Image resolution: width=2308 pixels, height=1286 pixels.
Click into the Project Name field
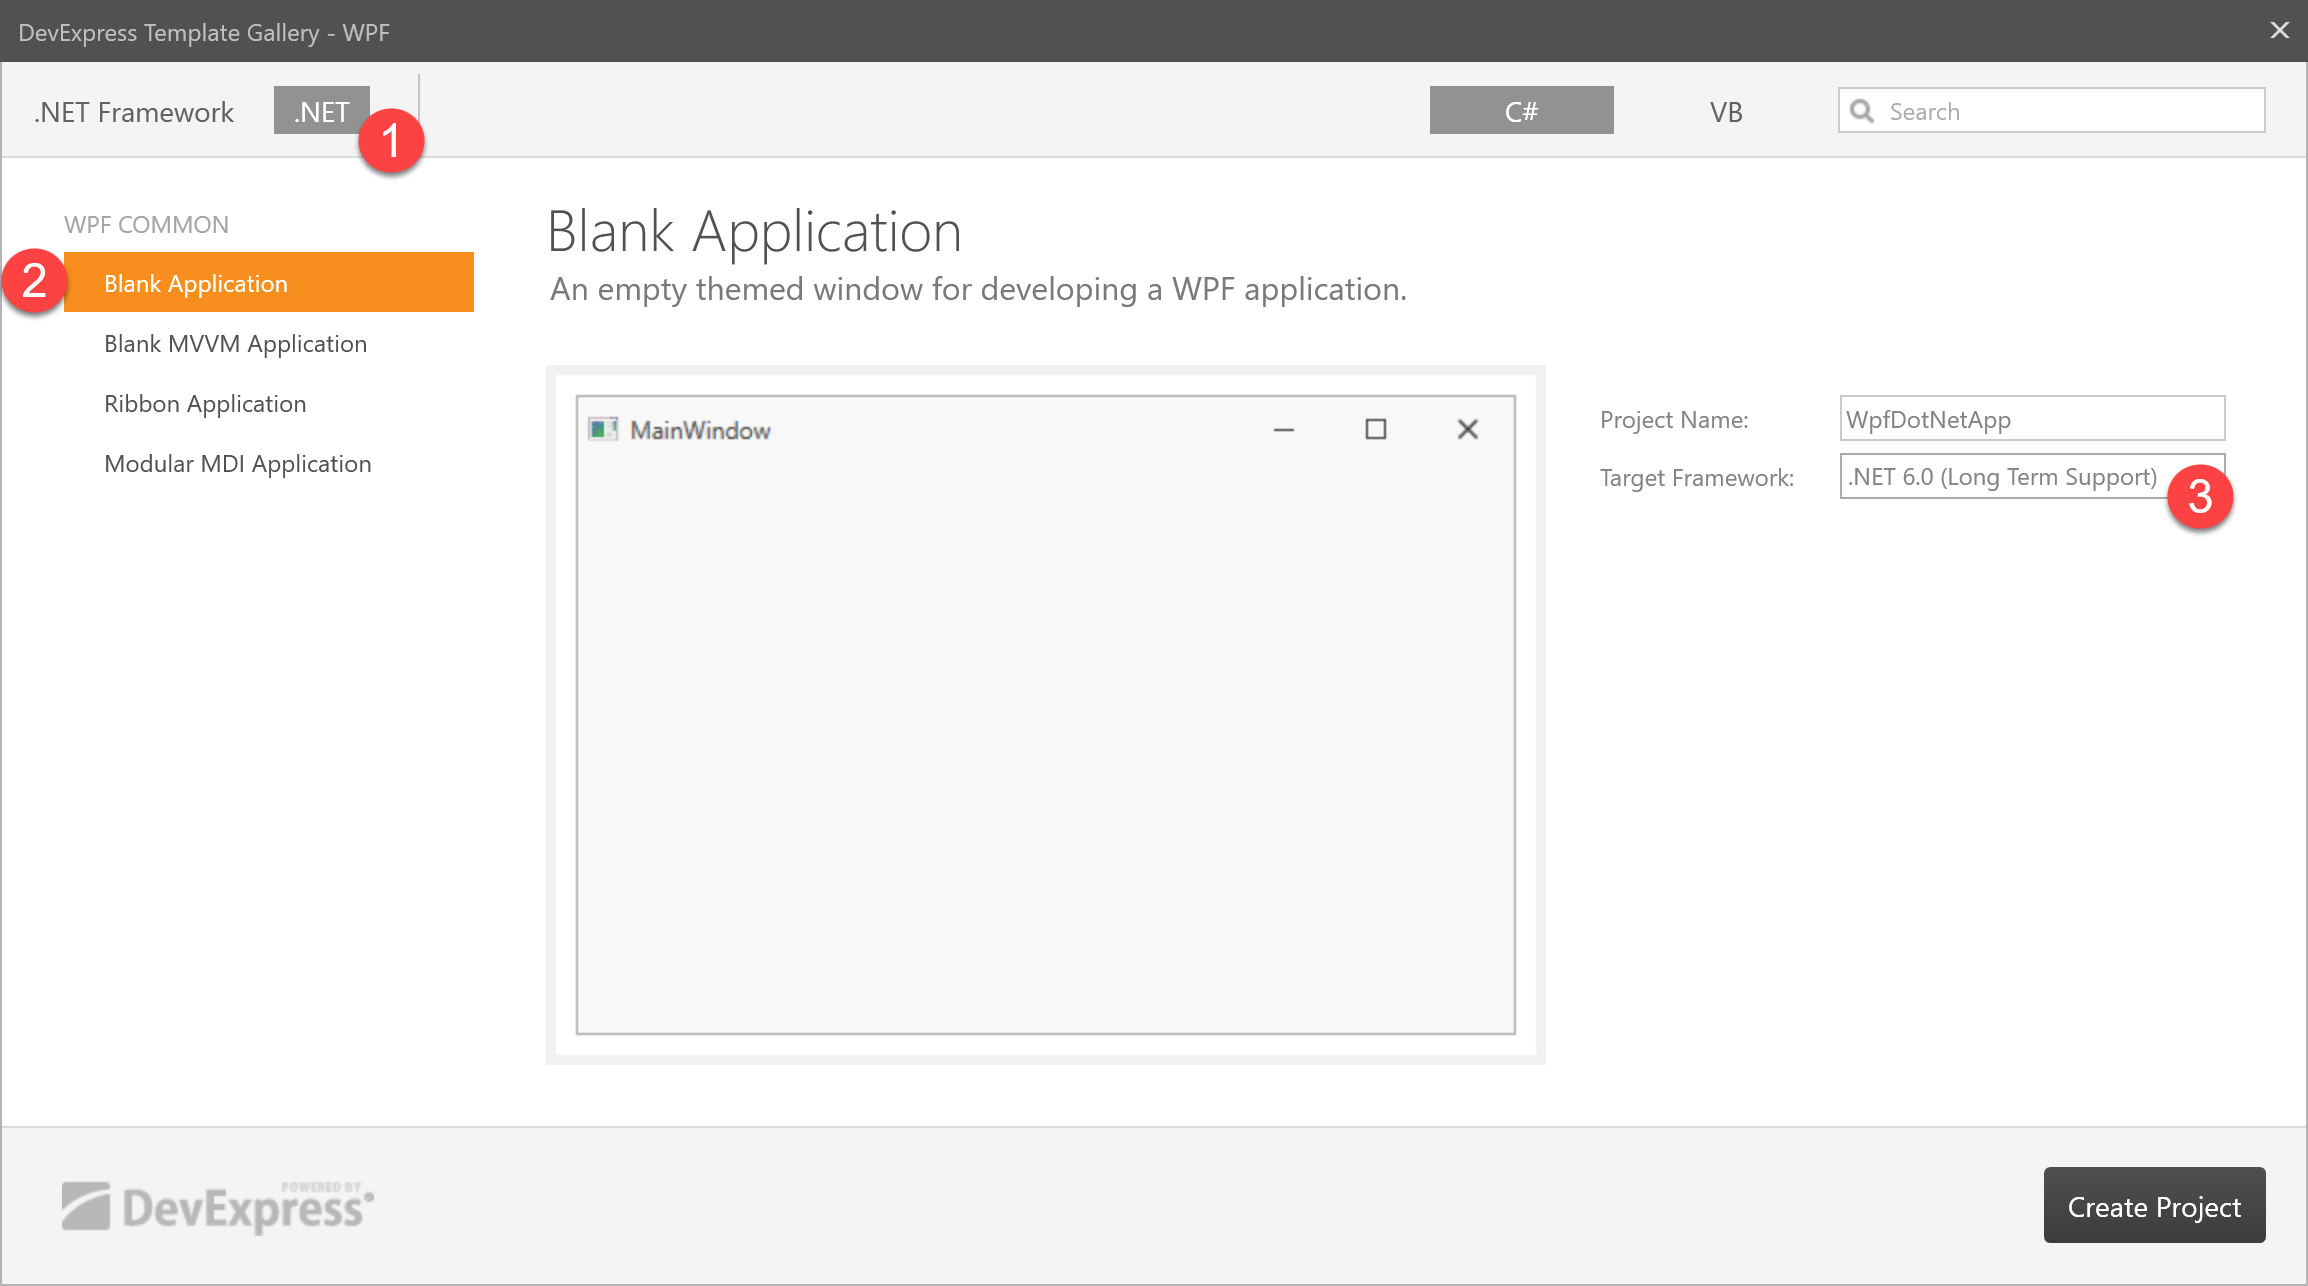[2031, 419]
